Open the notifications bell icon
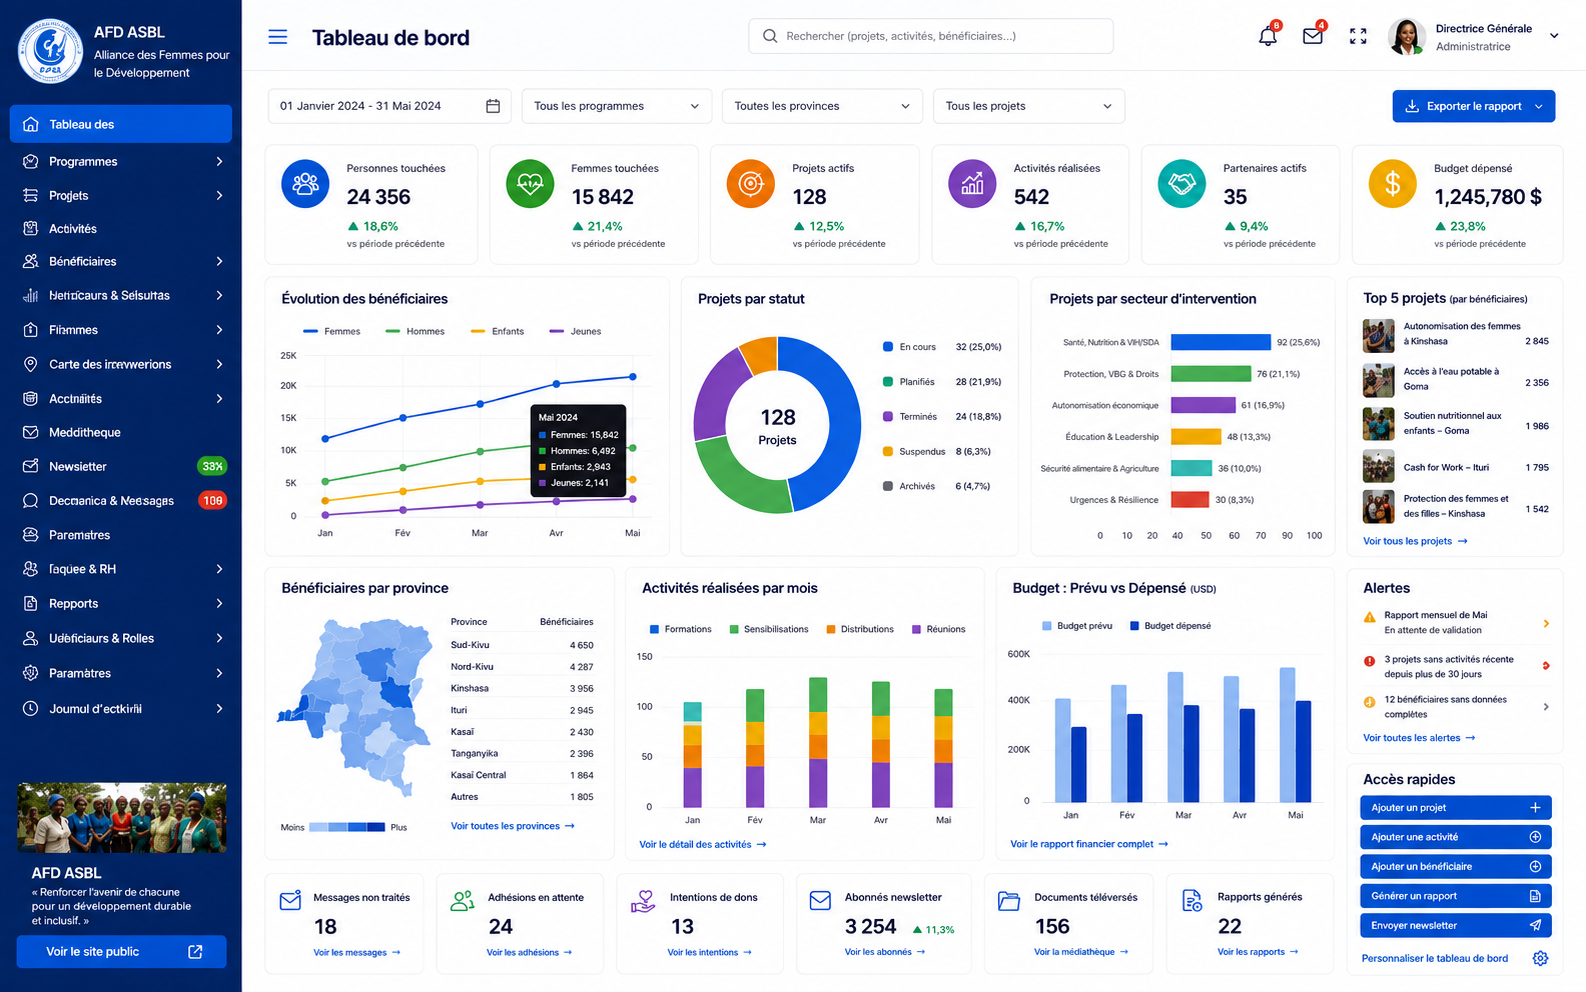The image size is (1586, 992). tap(1267, 36)
